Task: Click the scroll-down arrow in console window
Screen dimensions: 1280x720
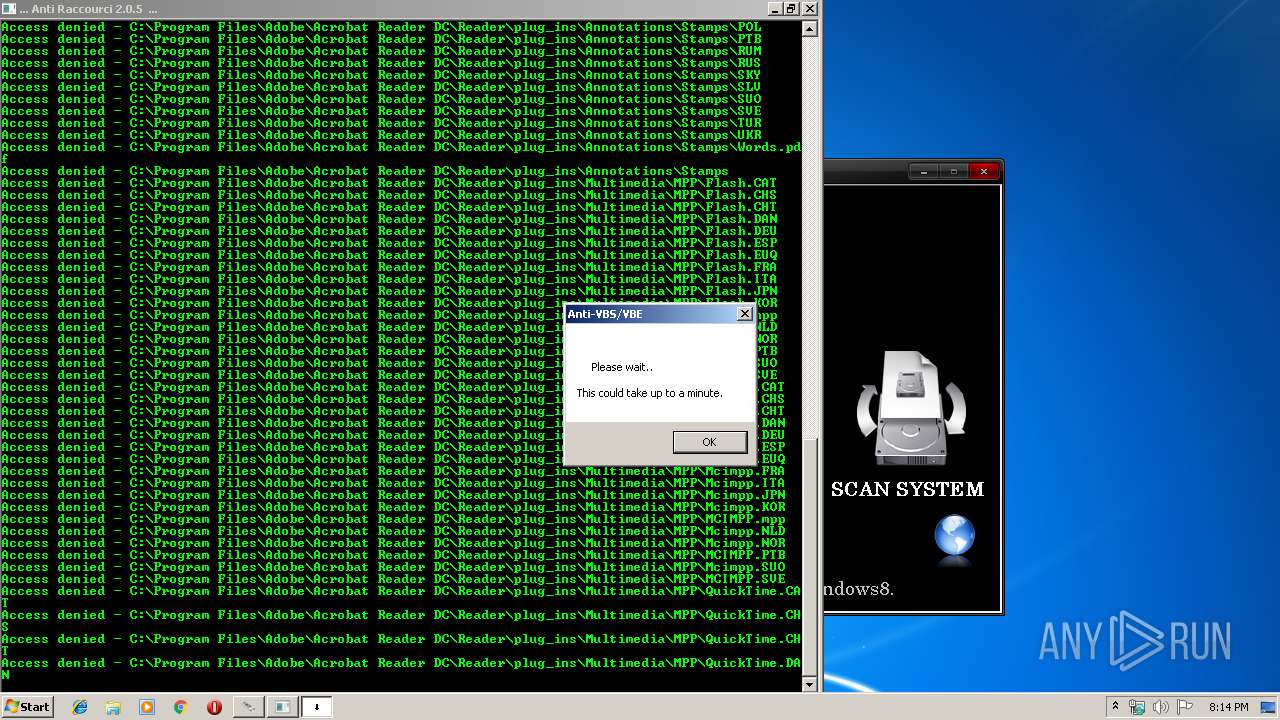Action: (x=811, y=684)
